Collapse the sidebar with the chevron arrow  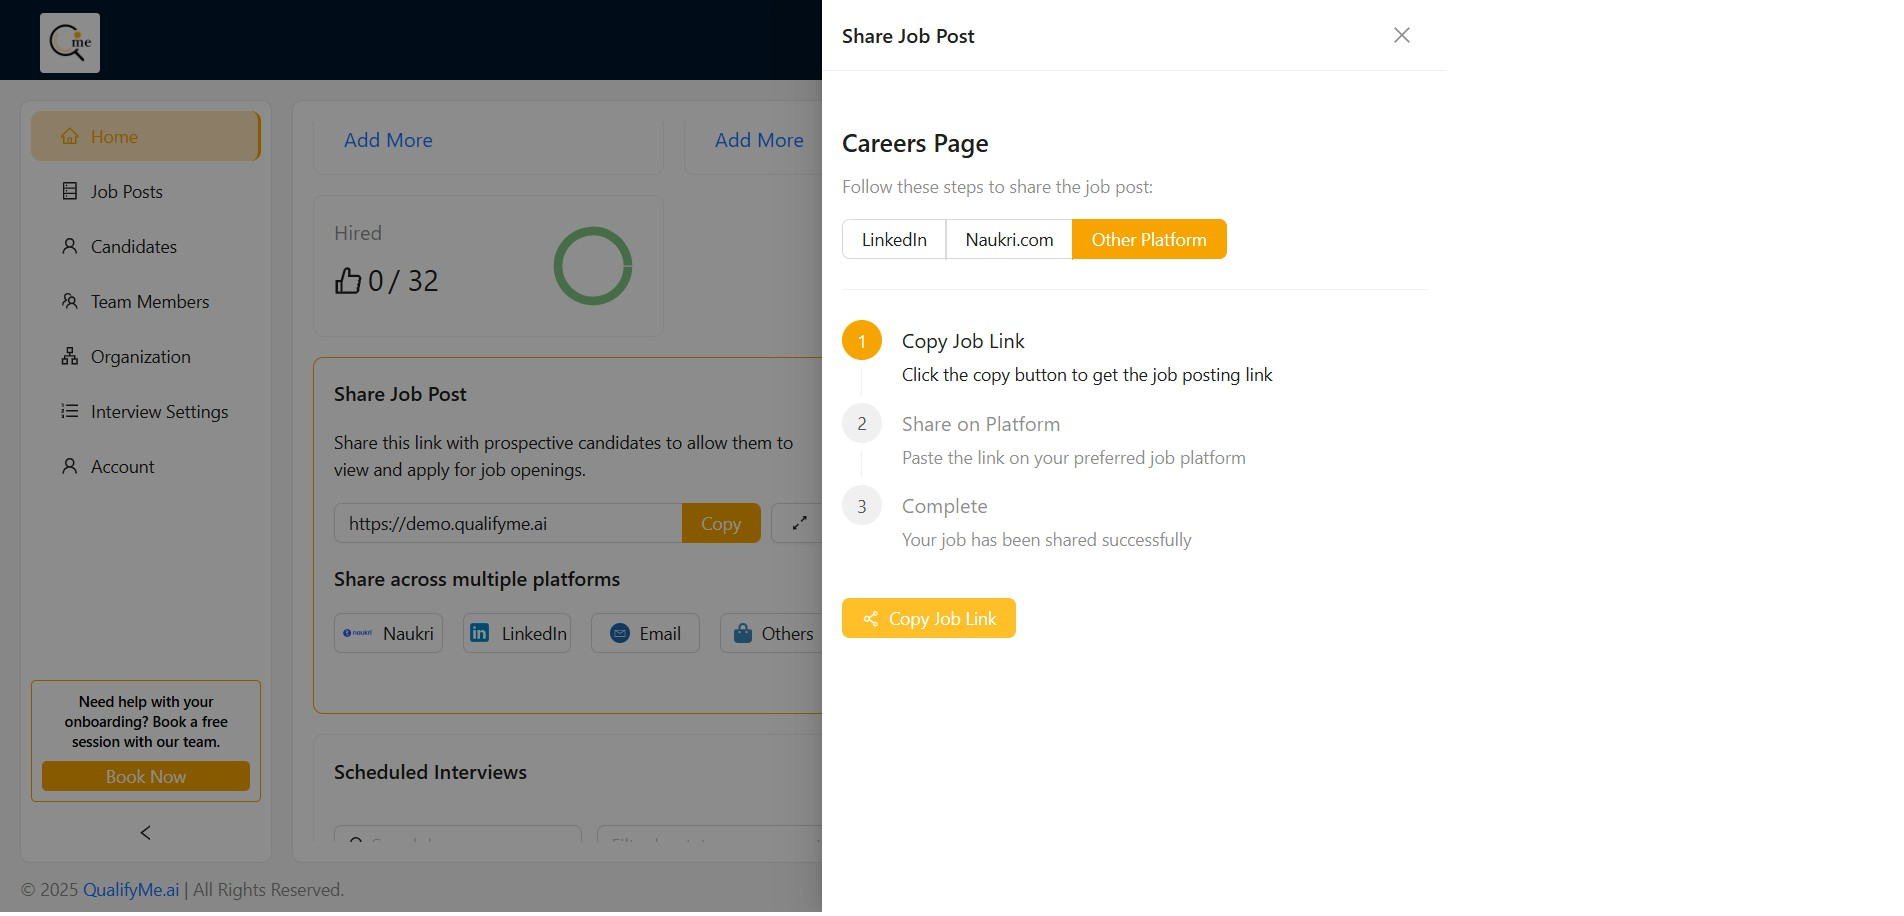(x=146, y=833)
